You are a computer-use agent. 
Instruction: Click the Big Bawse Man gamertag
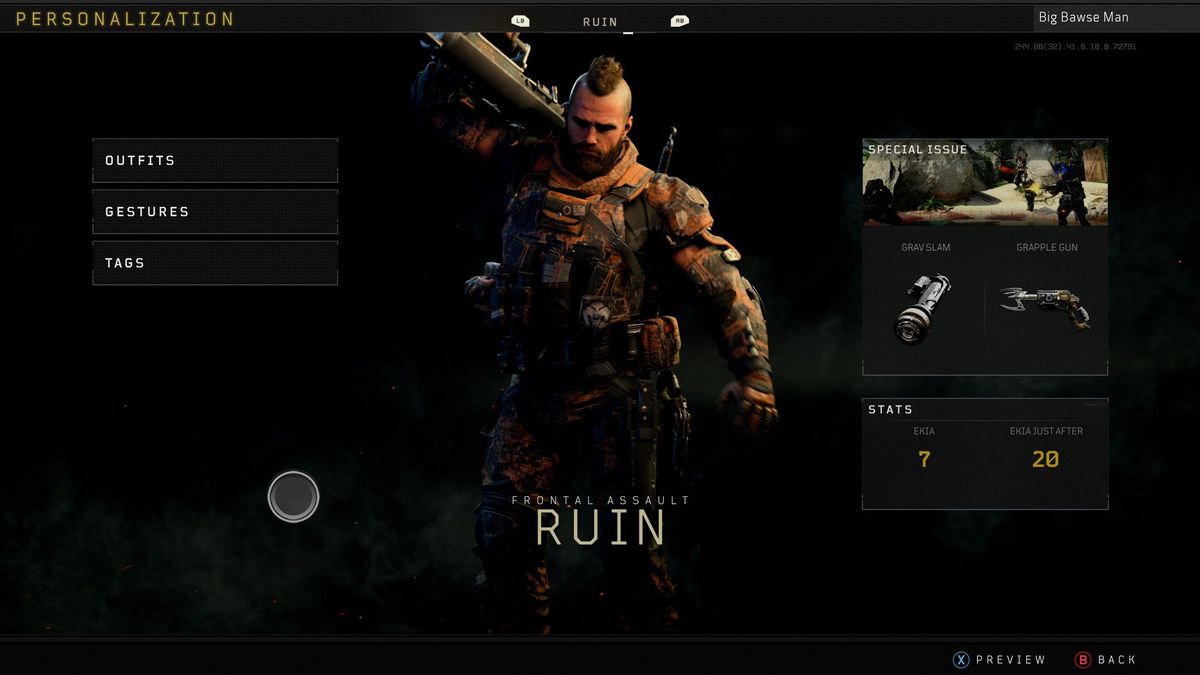point(1084,16)
